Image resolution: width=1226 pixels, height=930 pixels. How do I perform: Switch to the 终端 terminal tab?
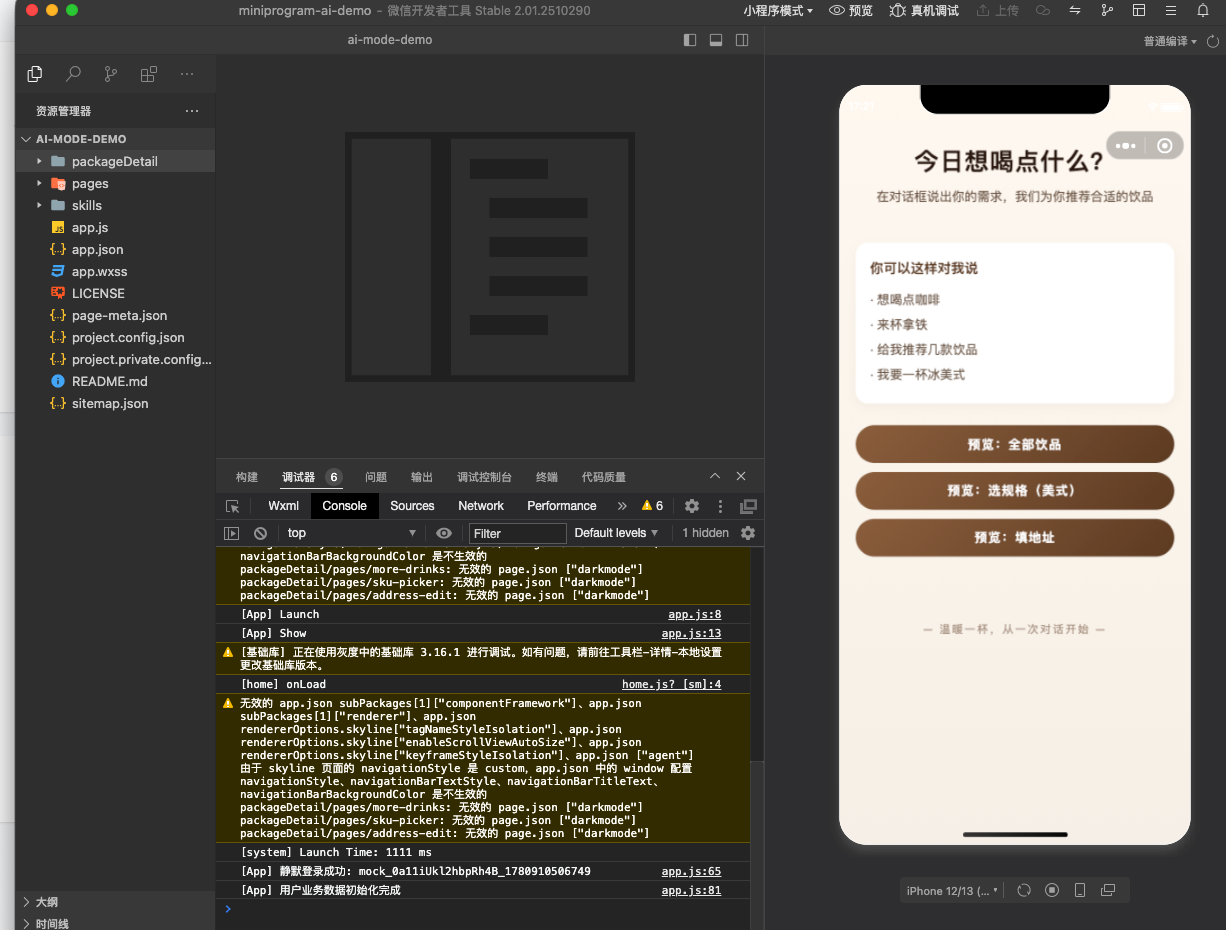[547, 477]
